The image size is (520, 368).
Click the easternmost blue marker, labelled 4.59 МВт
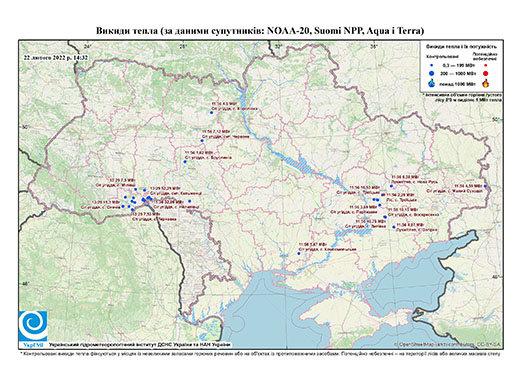tap(485, 186)
